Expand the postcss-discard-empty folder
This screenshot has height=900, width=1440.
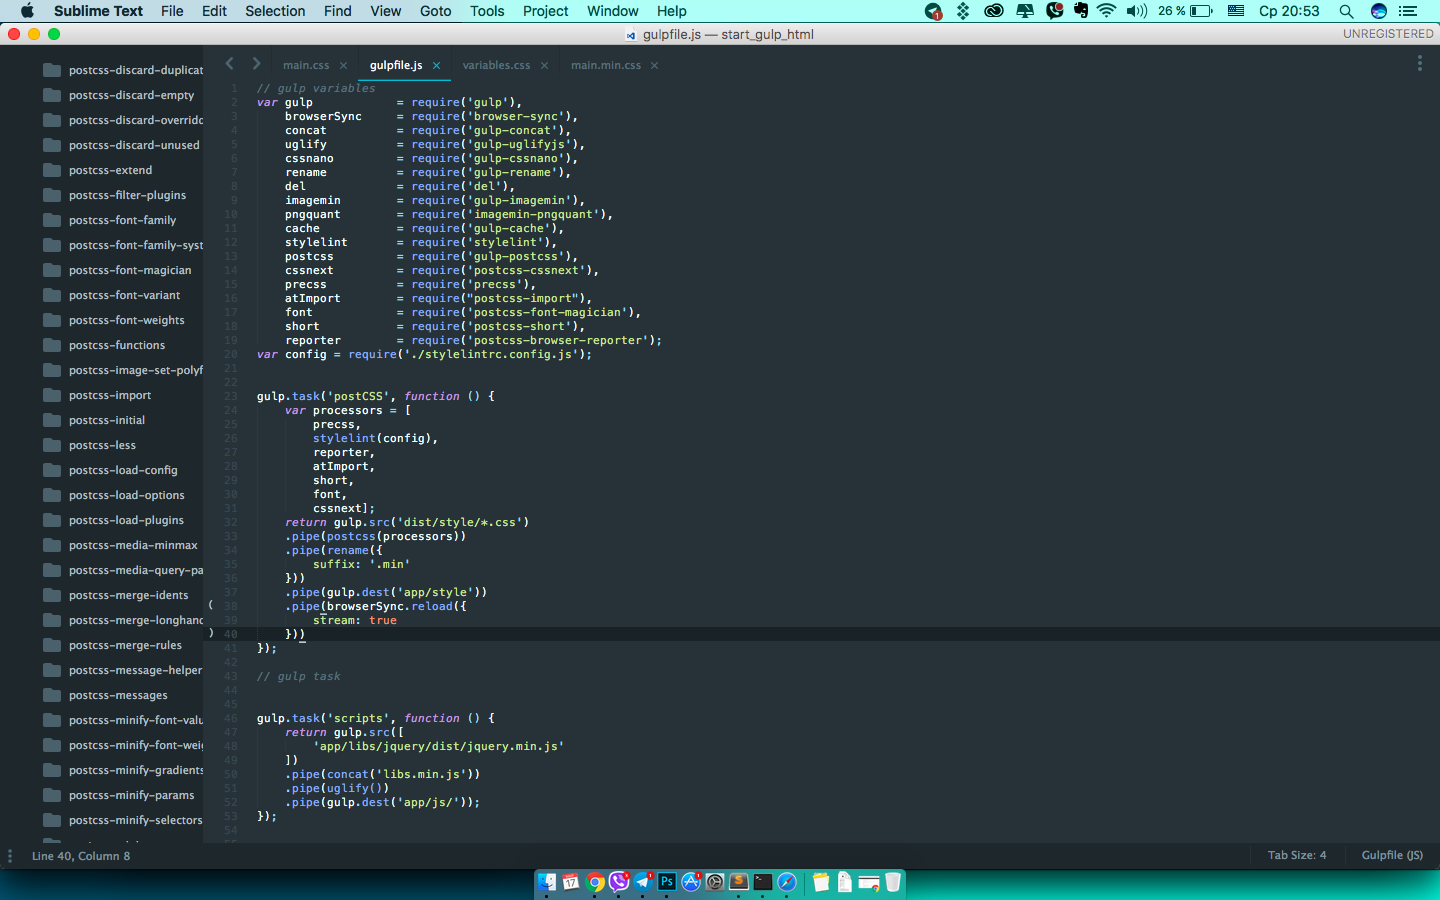coord(120,95)
